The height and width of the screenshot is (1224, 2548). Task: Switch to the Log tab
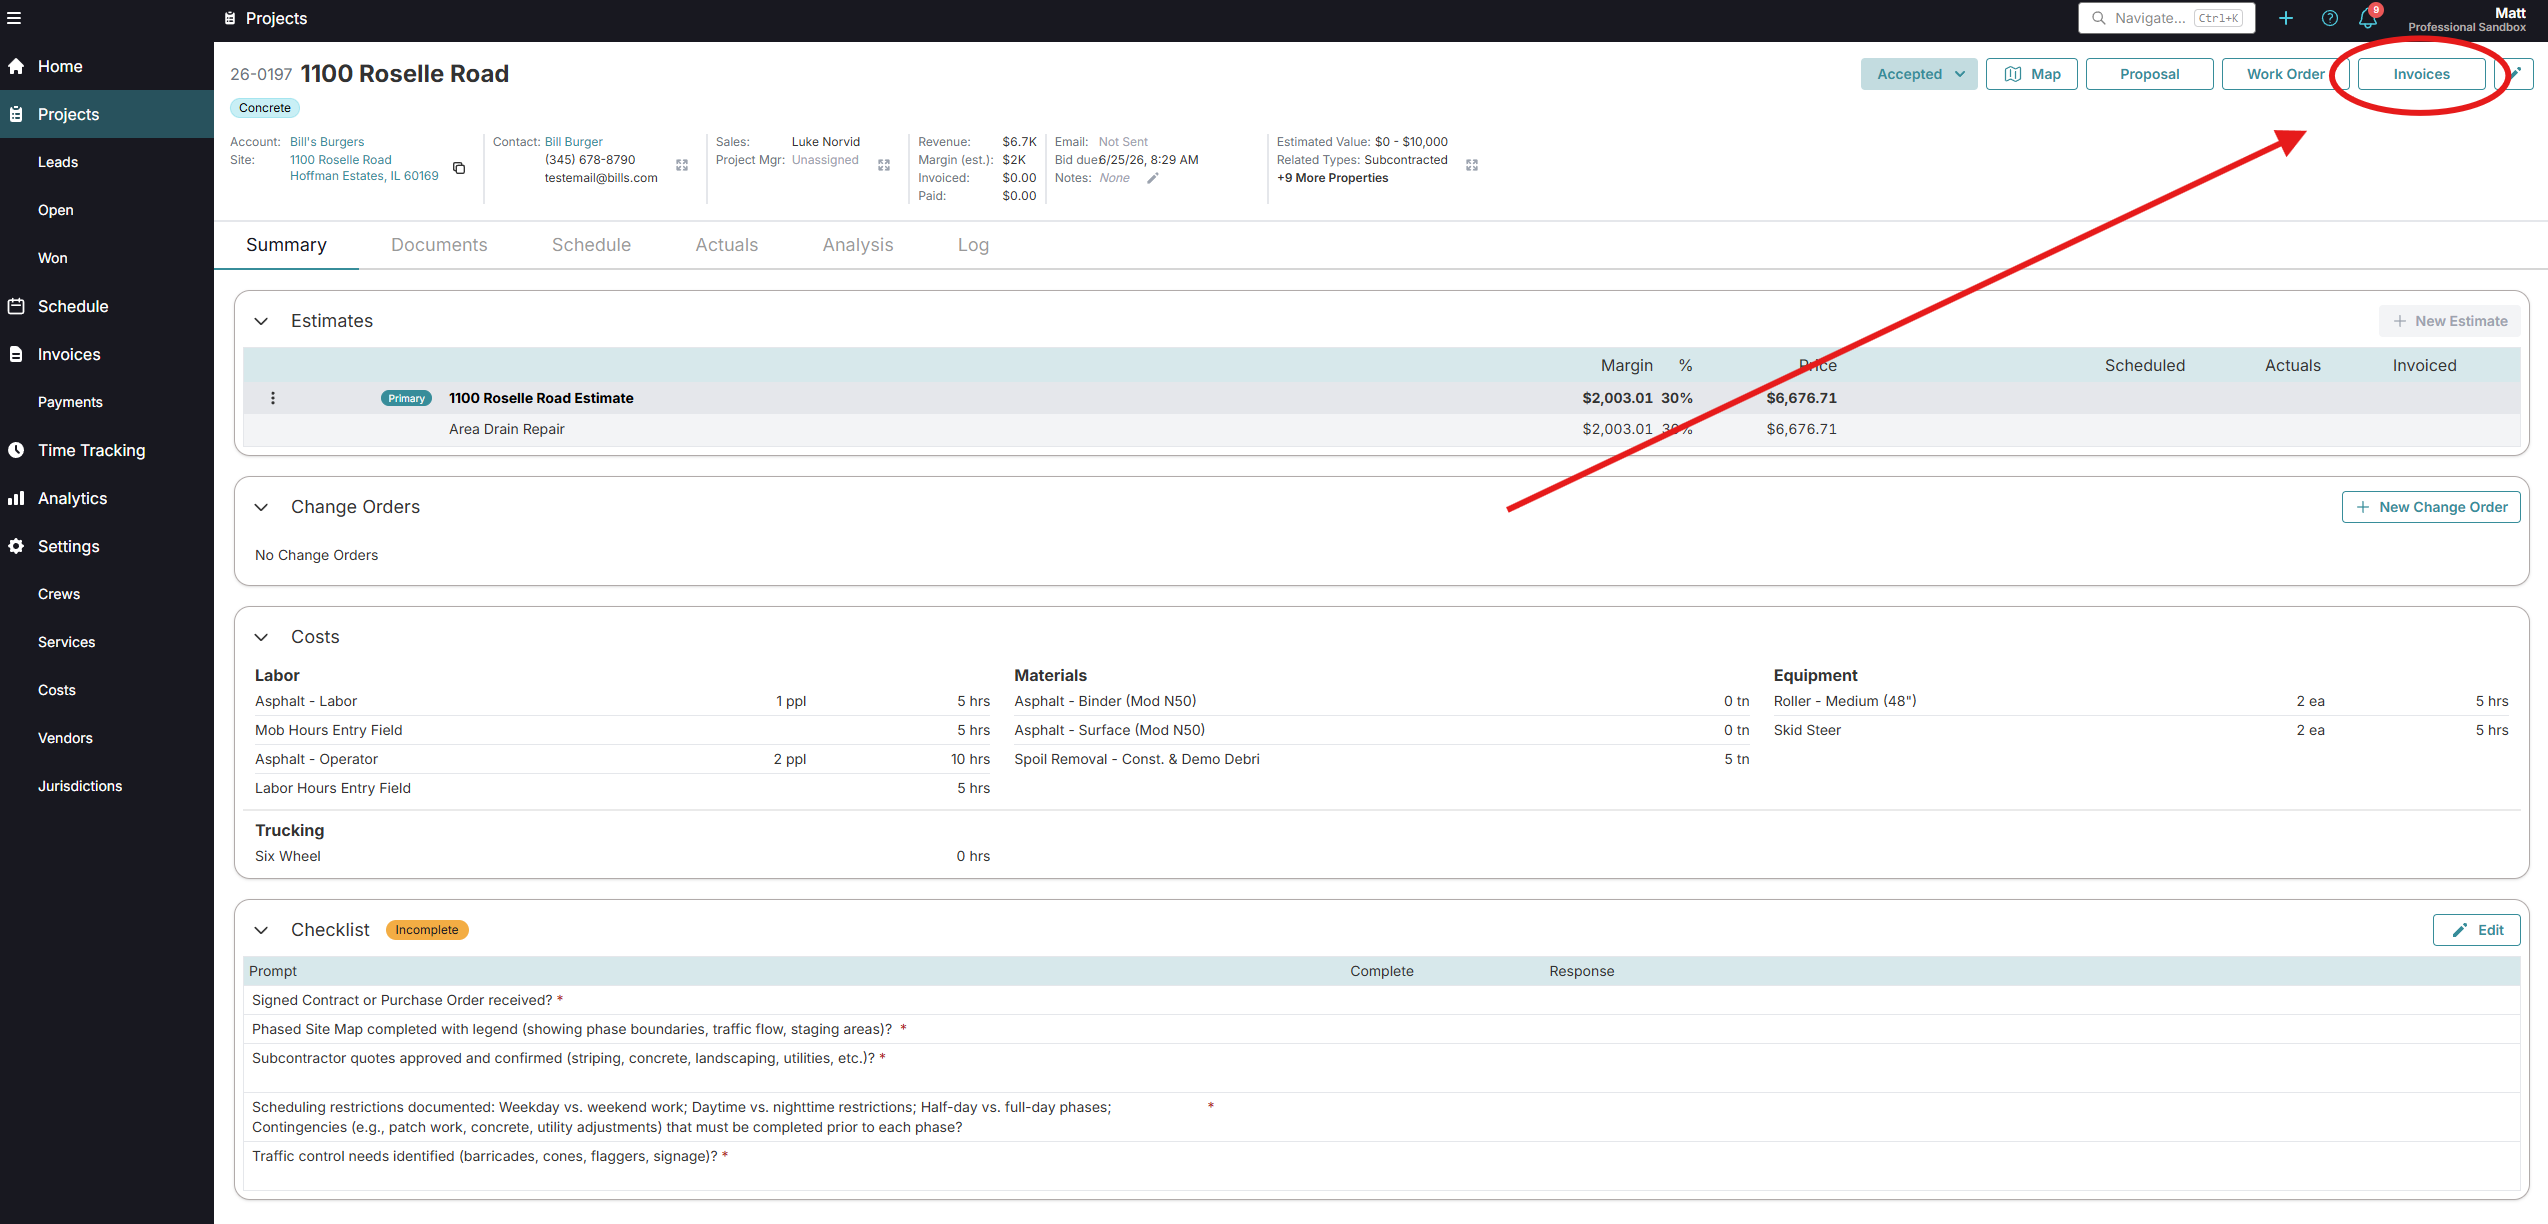click(973, 245)
